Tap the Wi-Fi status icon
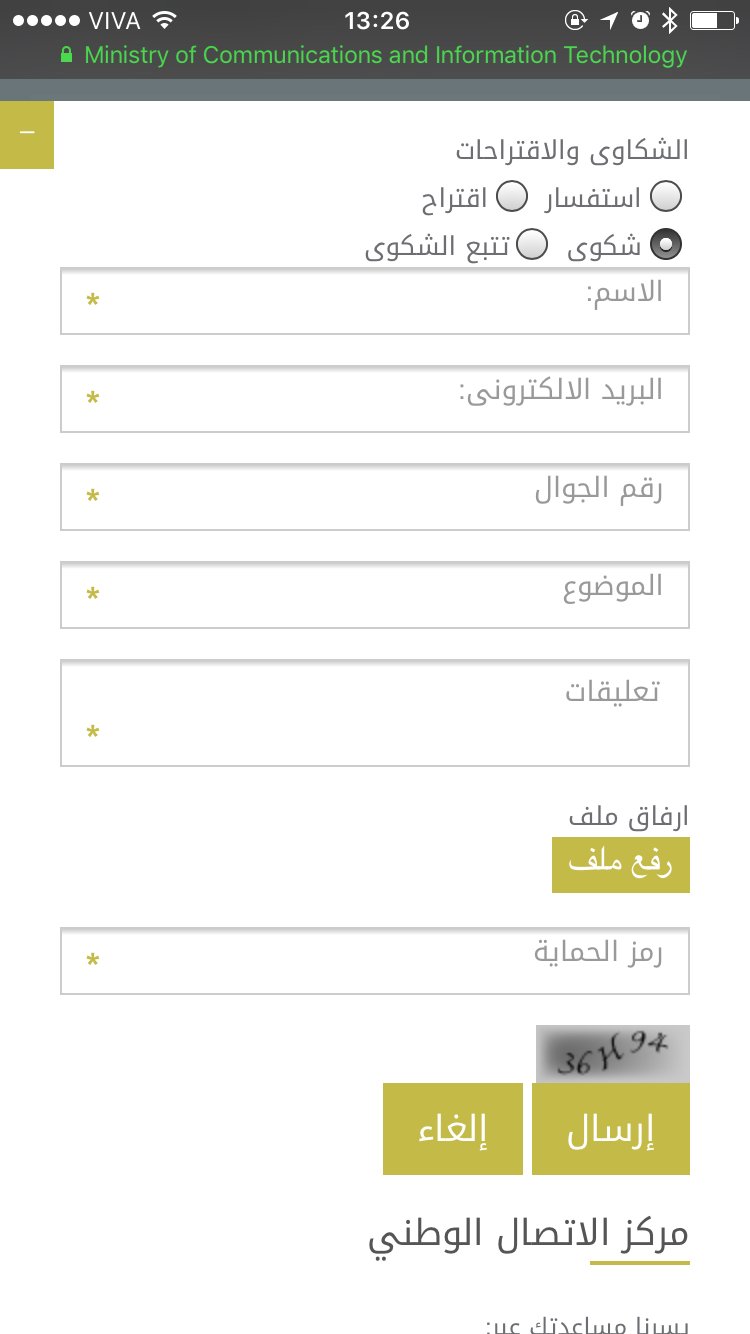Viewport: 750px width, 1334px height. click(x=165, y=20)
